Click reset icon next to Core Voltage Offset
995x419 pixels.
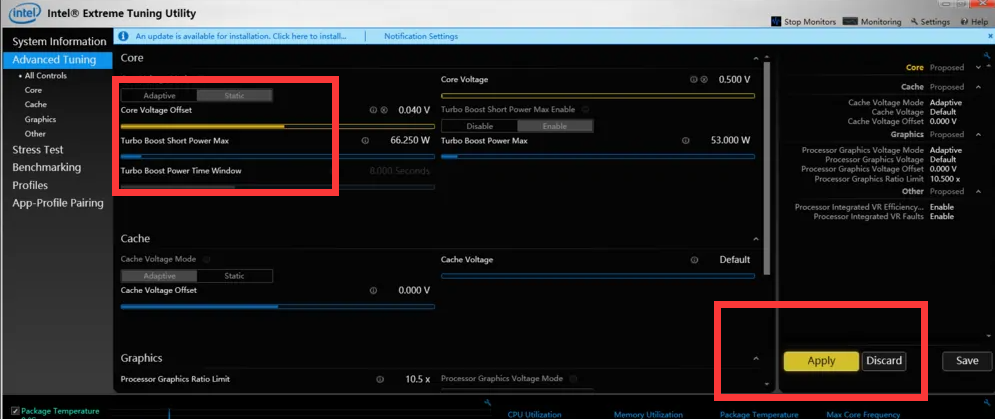click(x=384, y=110)
